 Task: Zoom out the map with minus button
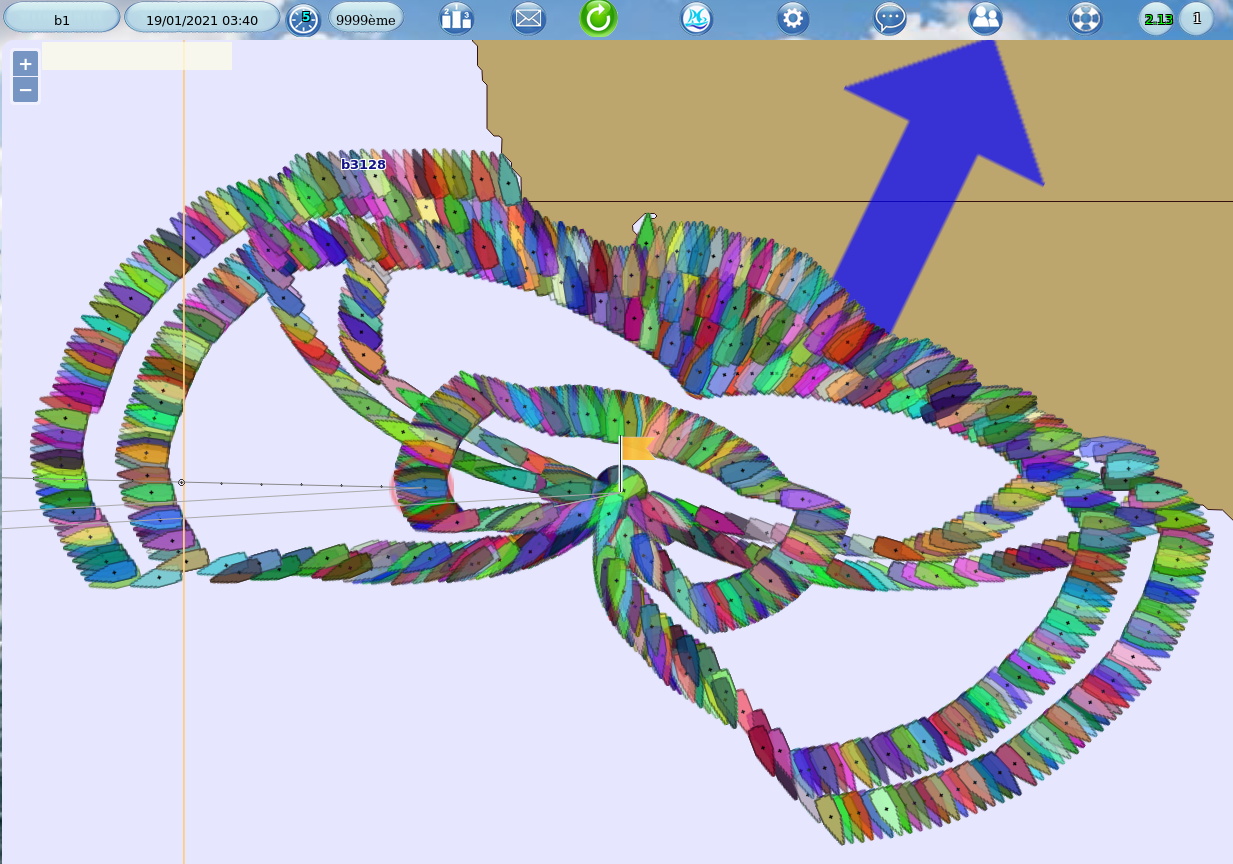(x=26, y=90)
